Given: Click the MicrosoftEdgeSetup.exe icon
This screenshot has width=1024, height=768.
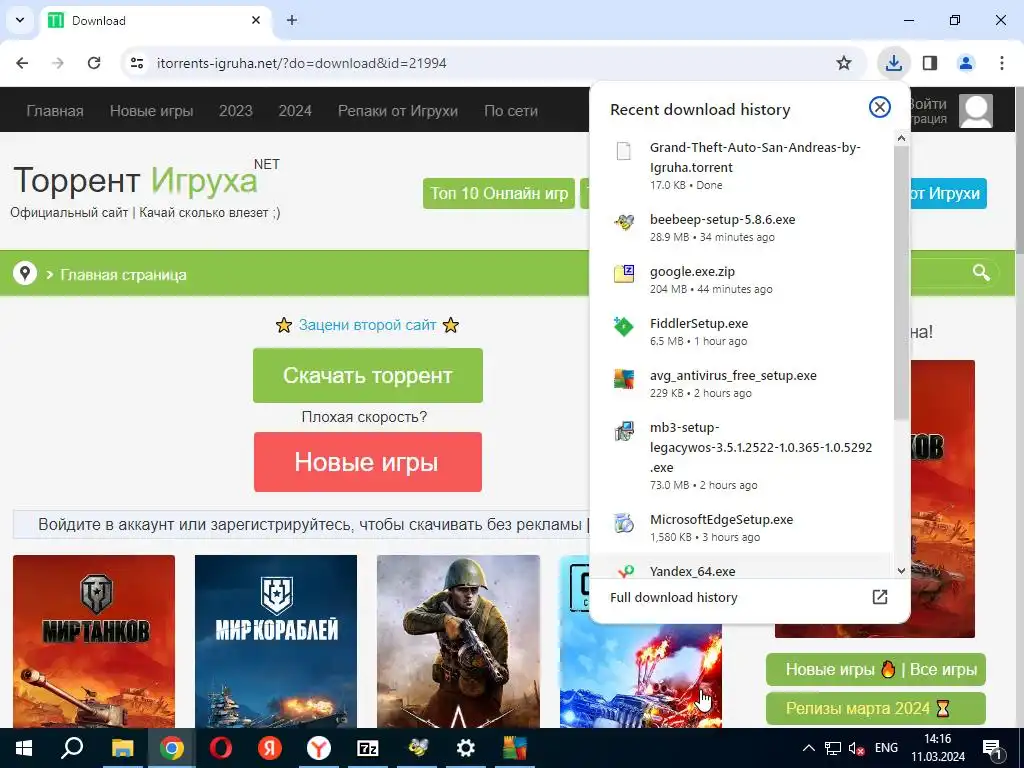Looking at the screenshot, I should pos(624,522).
